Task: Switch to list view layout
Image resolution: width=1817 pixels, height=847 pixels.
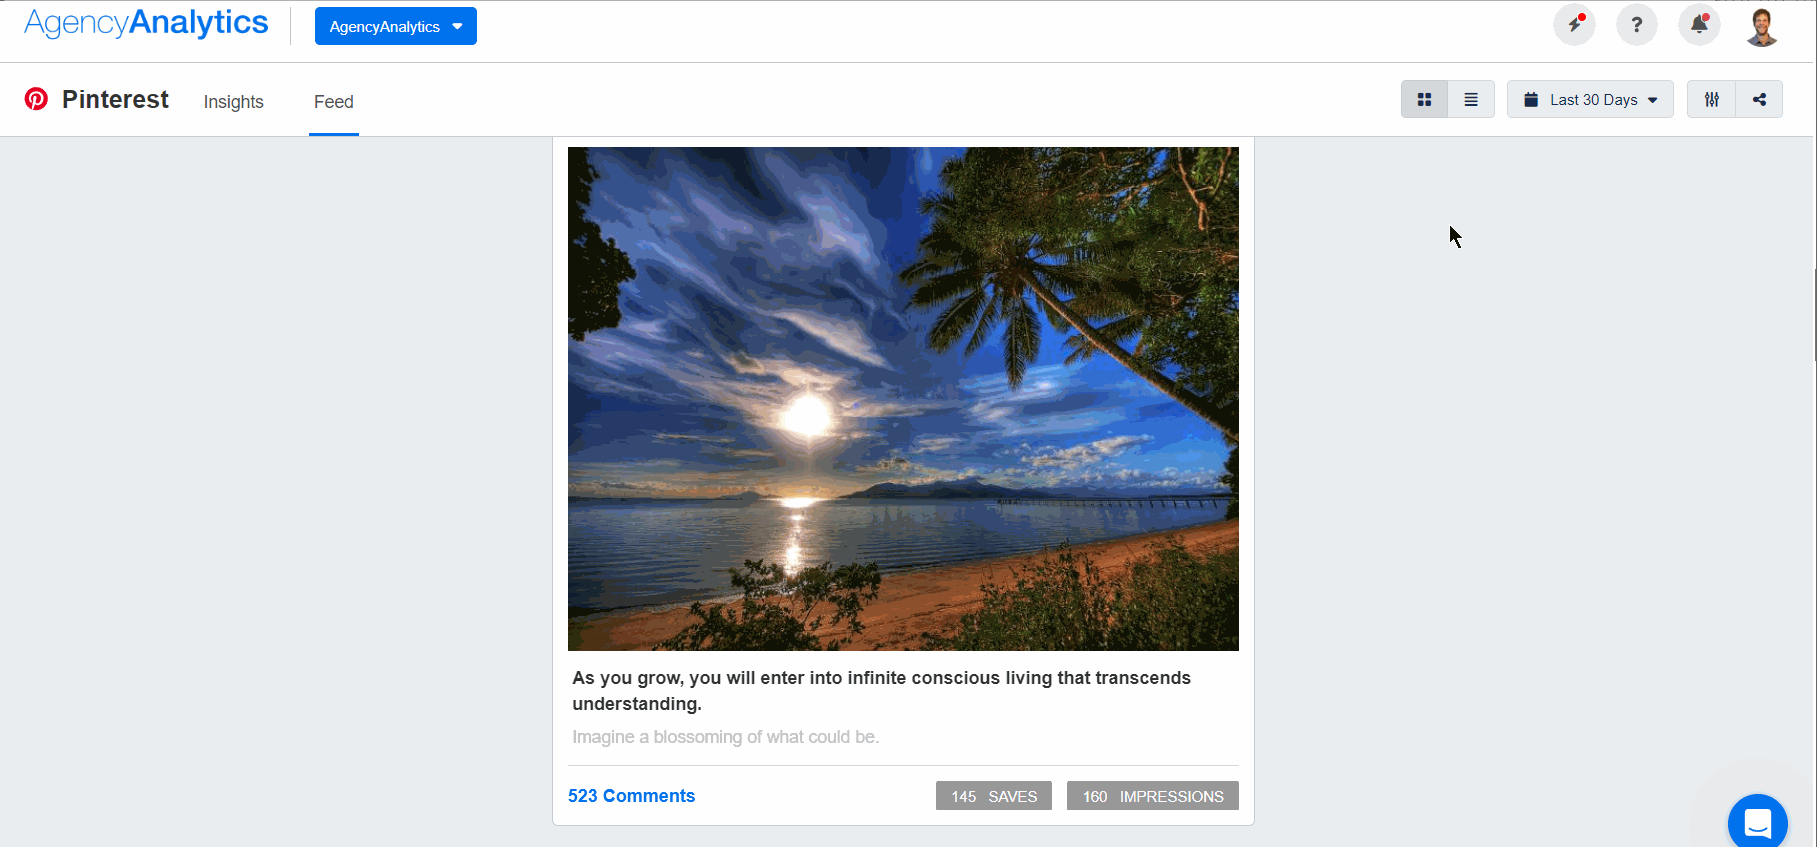Action: (1471, 99)
